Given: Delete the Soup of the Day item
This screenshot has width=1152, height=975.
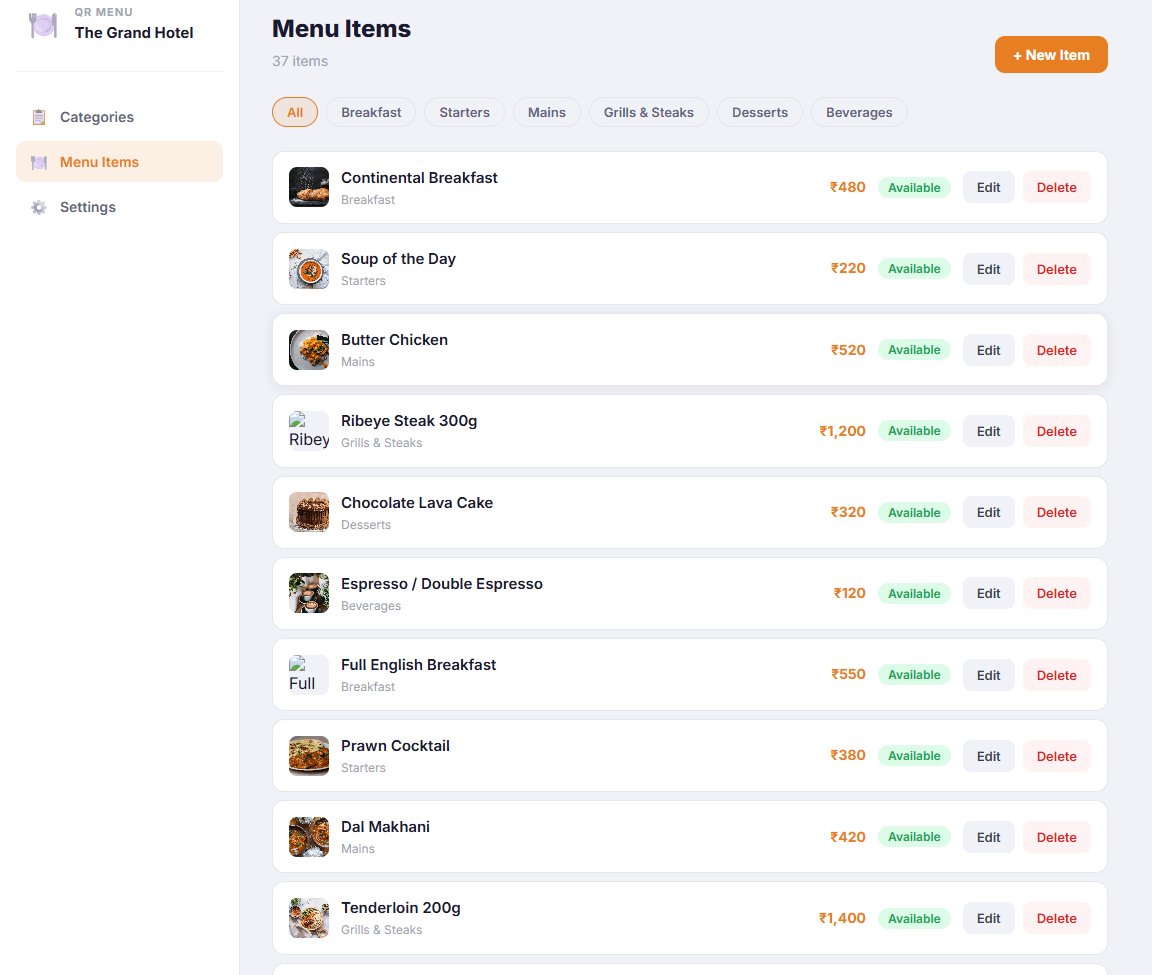Looking at the screenshot, I should point(1056,269).
